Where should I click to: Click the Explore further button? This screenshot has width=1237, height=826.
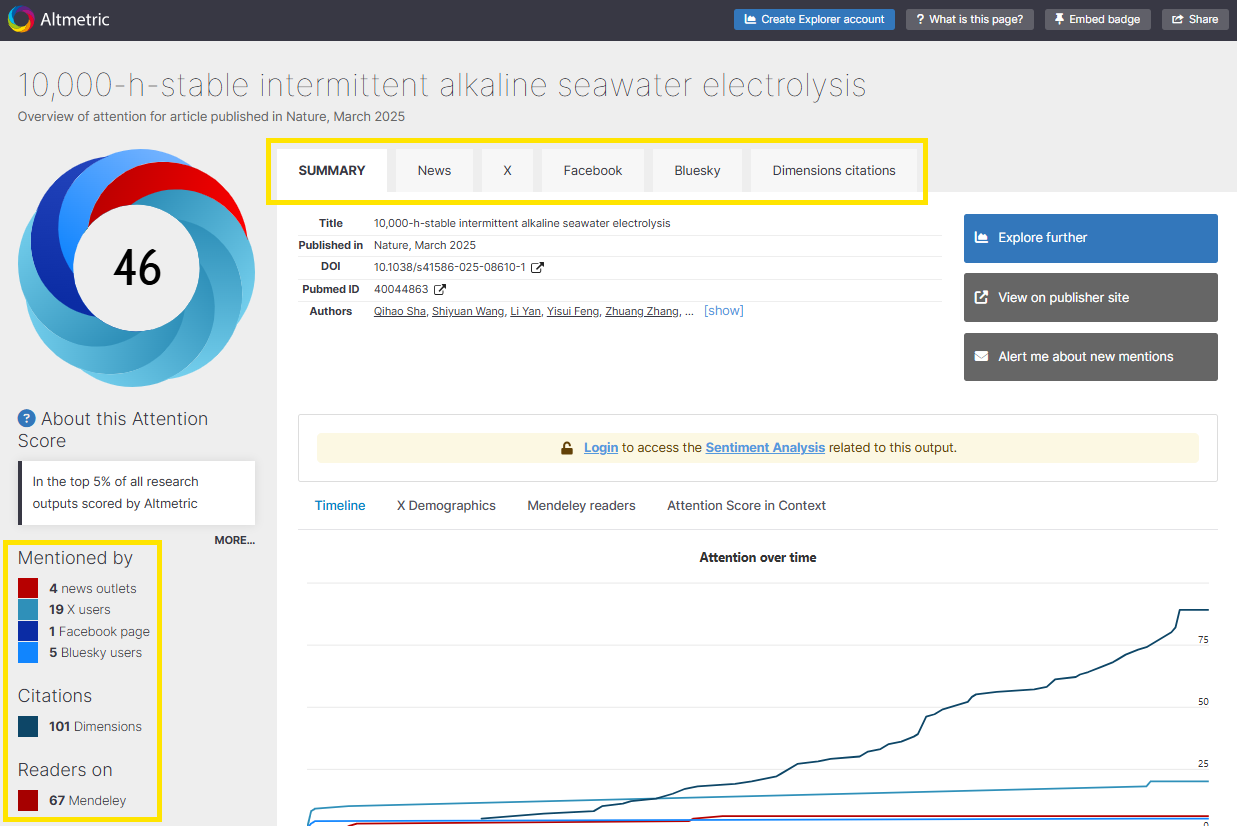click(x=1090, y=238)
